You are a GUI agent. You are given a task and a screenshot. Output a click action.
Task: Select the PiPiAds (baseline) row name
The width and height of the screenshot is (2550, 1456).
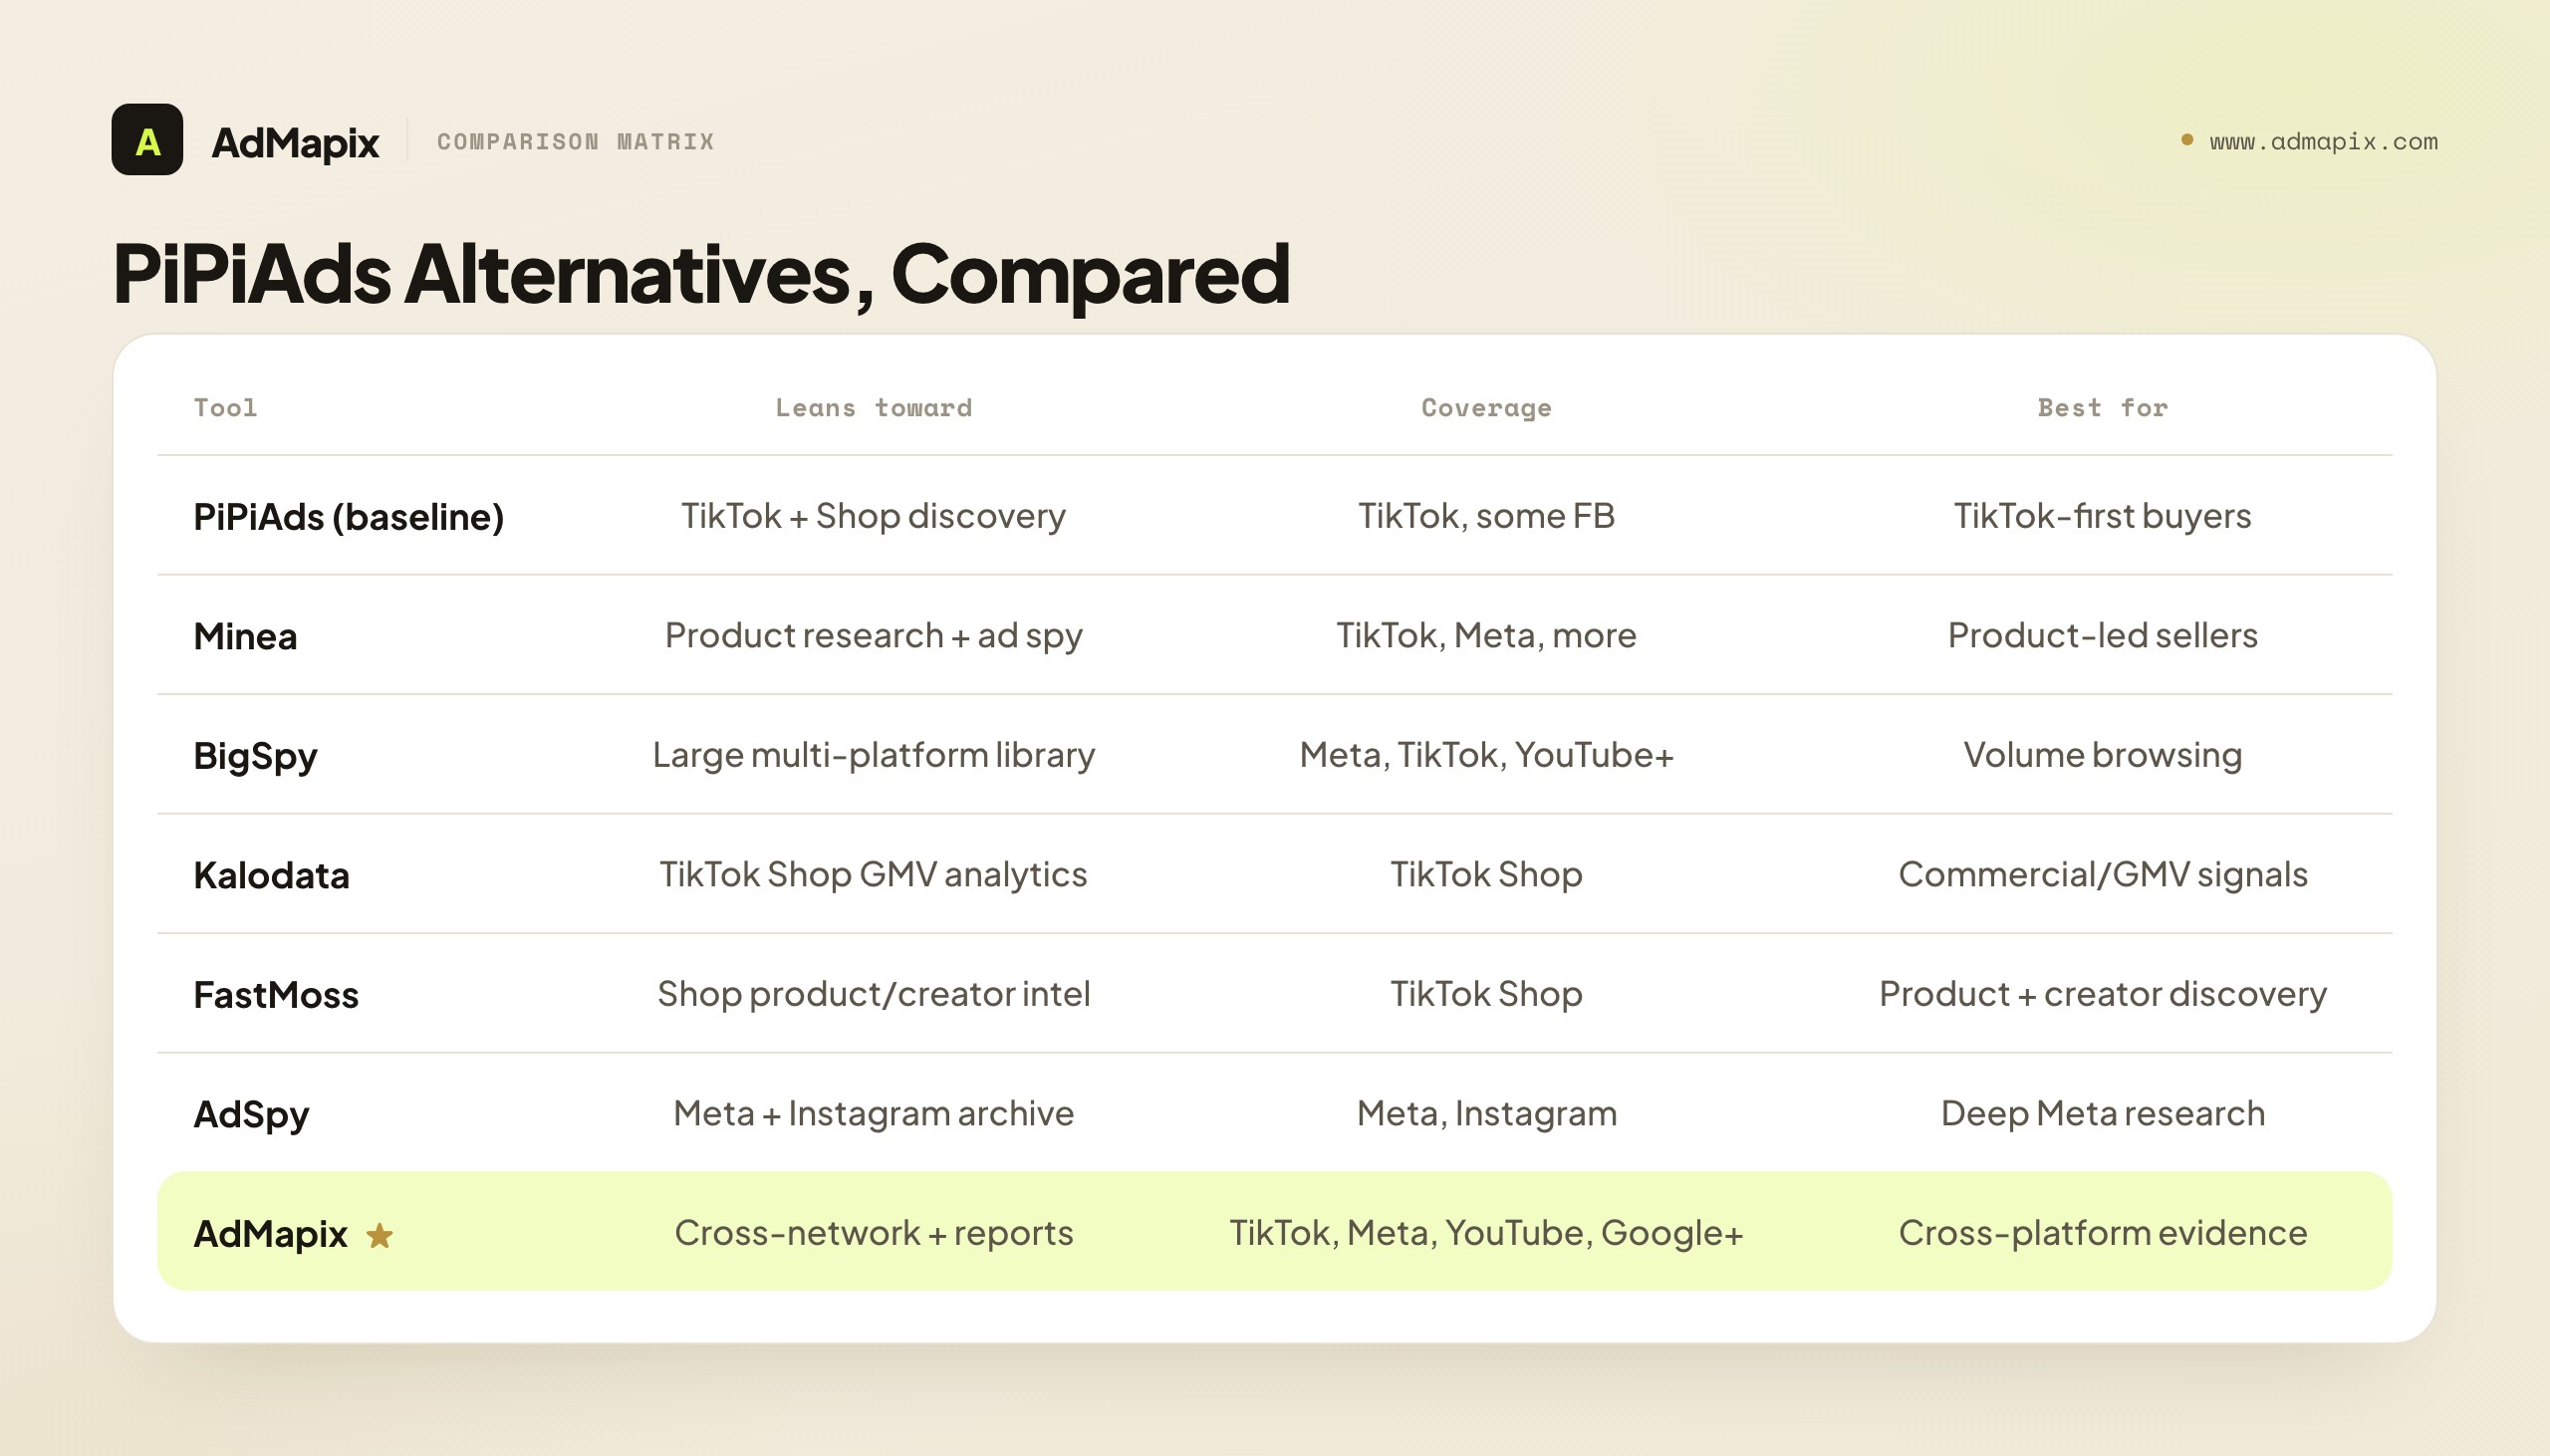(348, 516)
